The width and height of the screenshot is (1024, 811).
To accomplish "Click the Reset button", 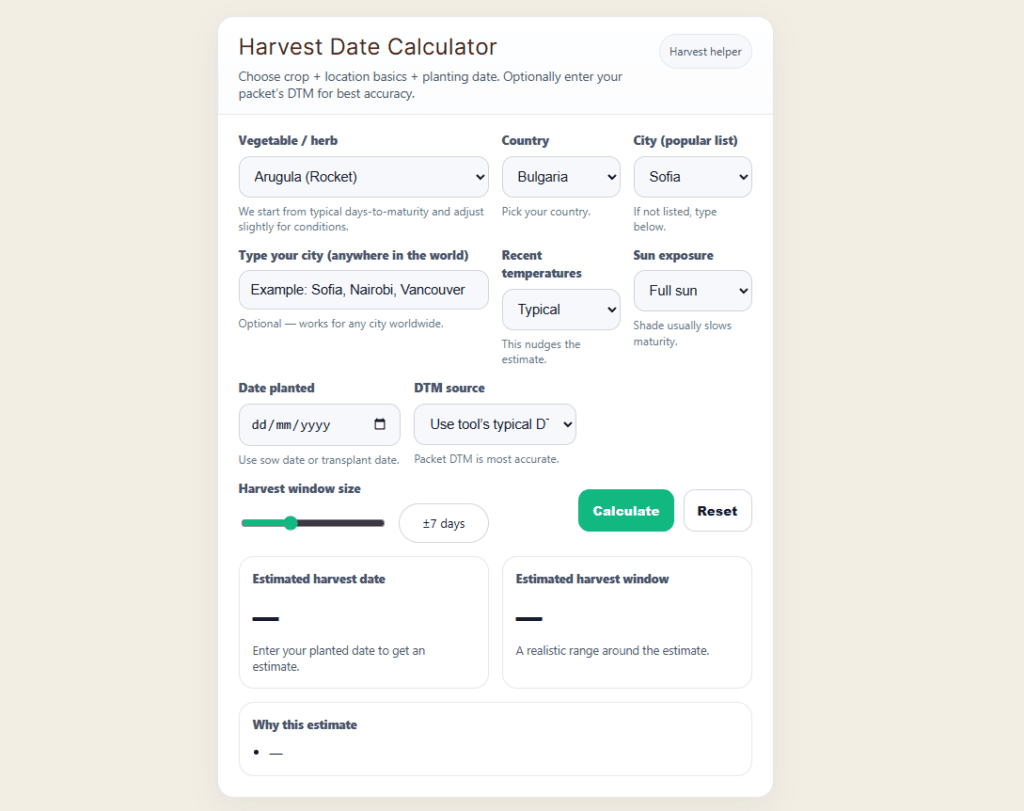I will (x=717, y=511).
